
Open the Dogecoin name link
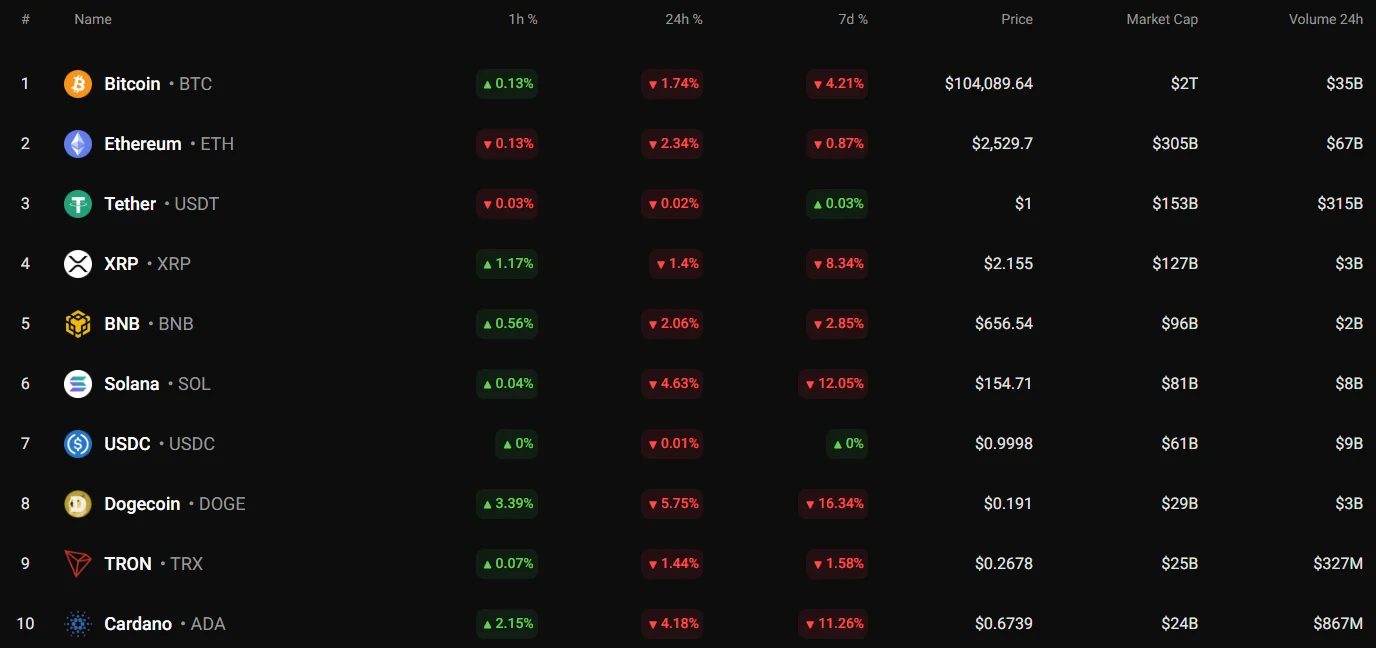(x=142, y=504)
